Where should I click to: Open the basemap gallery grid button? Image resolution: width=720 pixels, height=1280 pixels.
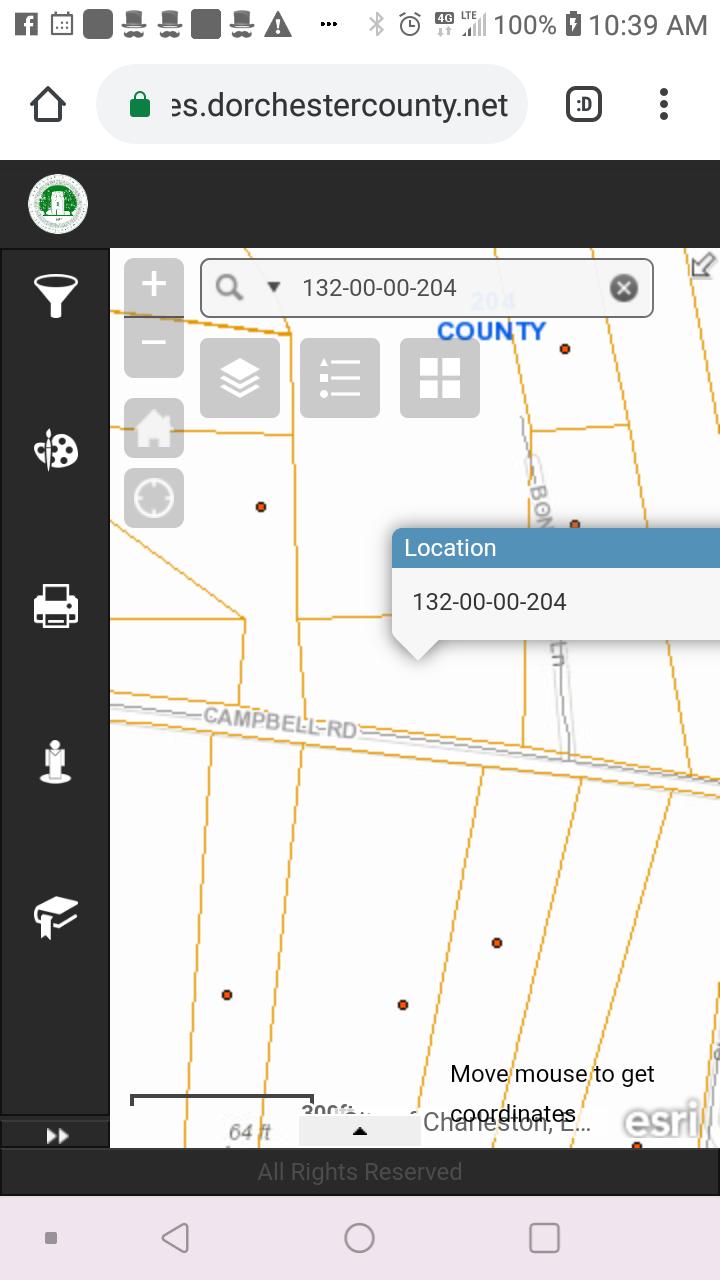[x=440, y=378]
